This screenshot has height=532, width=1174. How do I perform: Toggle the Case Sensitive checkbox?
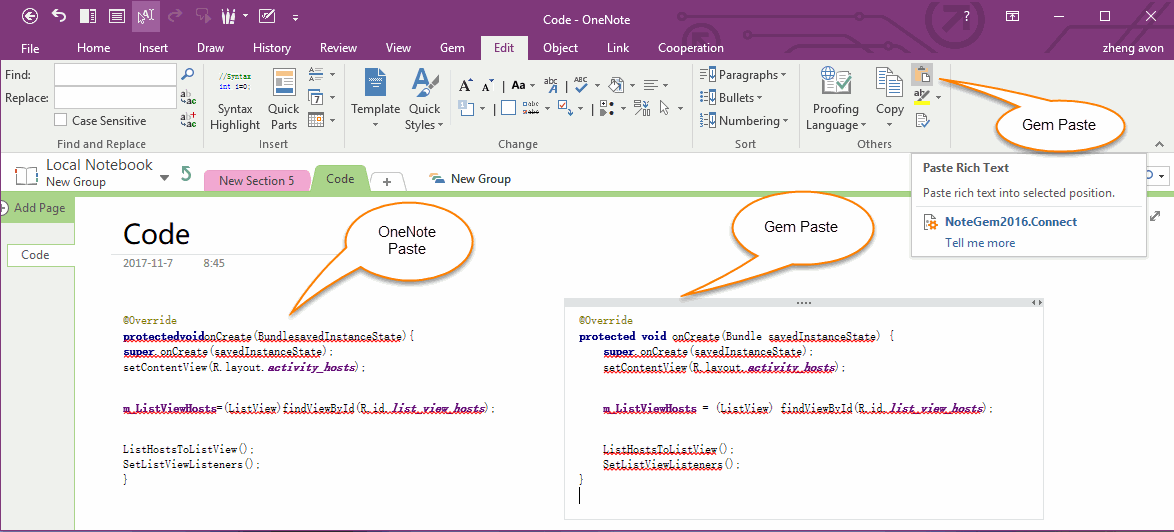pos(61,120)
